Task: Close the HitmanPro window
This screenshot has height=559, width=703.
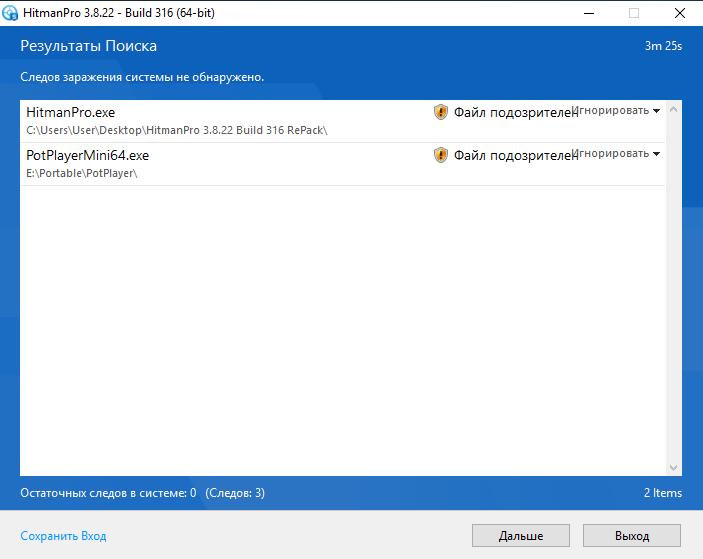Action: tap(680, 13)
